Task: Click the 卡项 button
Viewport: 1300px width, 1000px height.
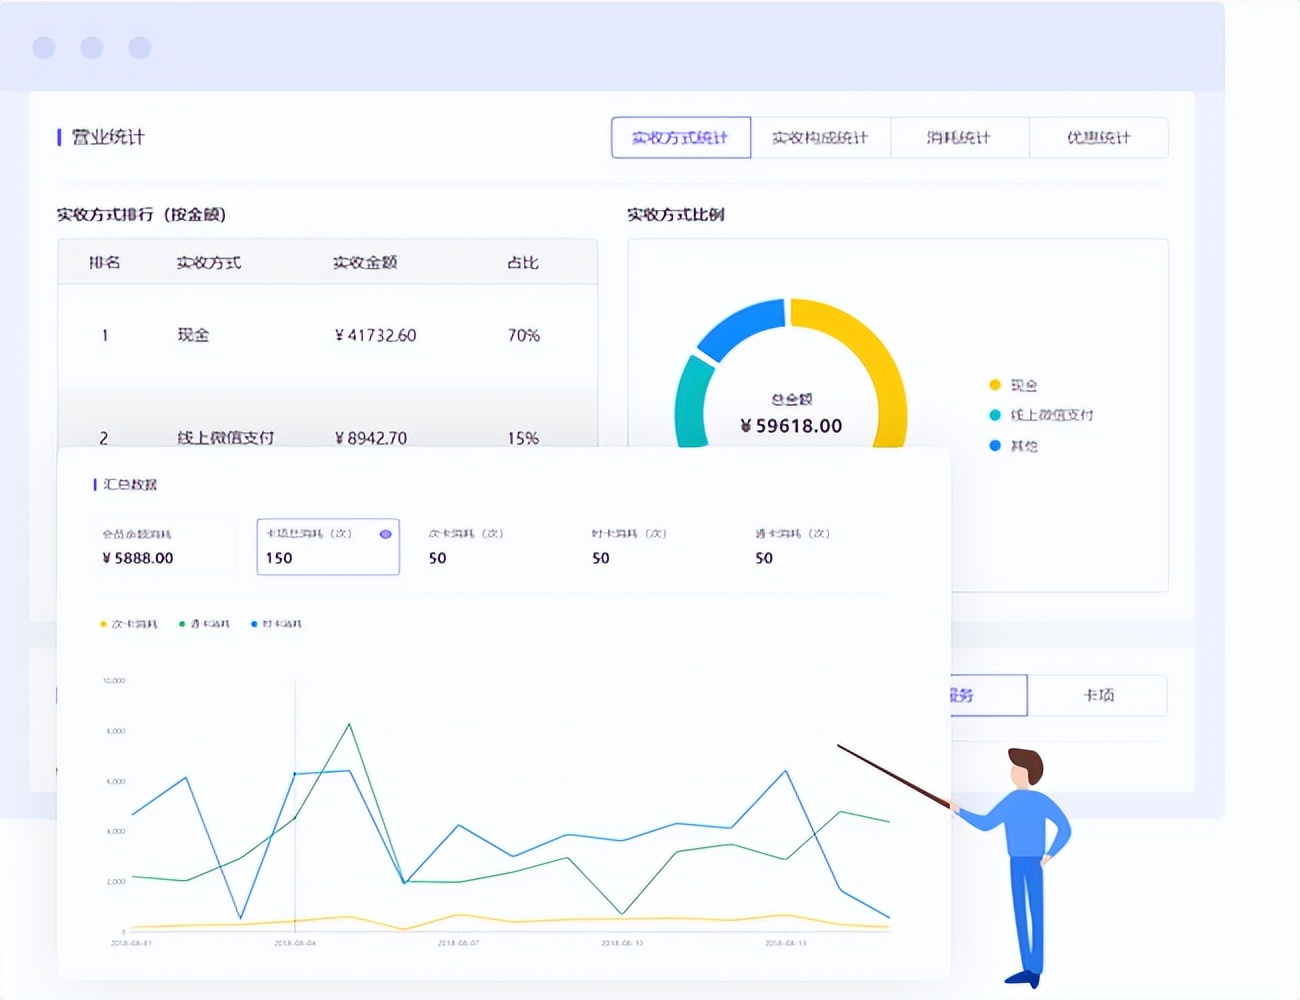Action: point(1098,695)
